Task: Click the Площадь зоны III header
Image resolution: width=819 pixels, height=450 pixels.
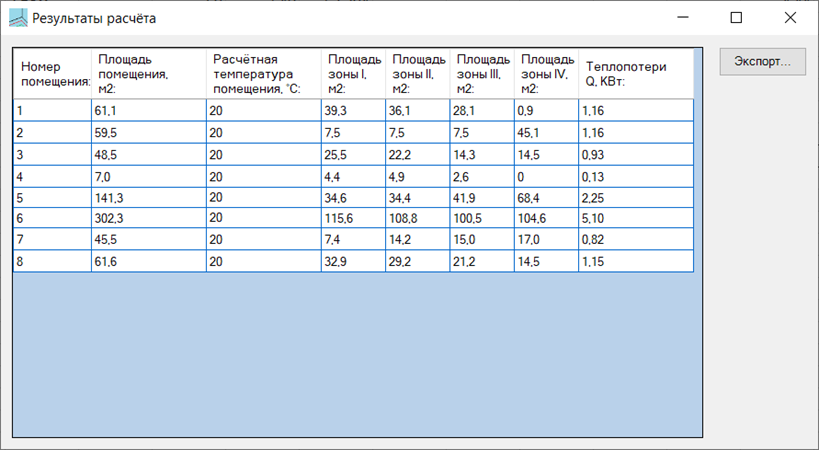Action: click(x=482, y=73)
